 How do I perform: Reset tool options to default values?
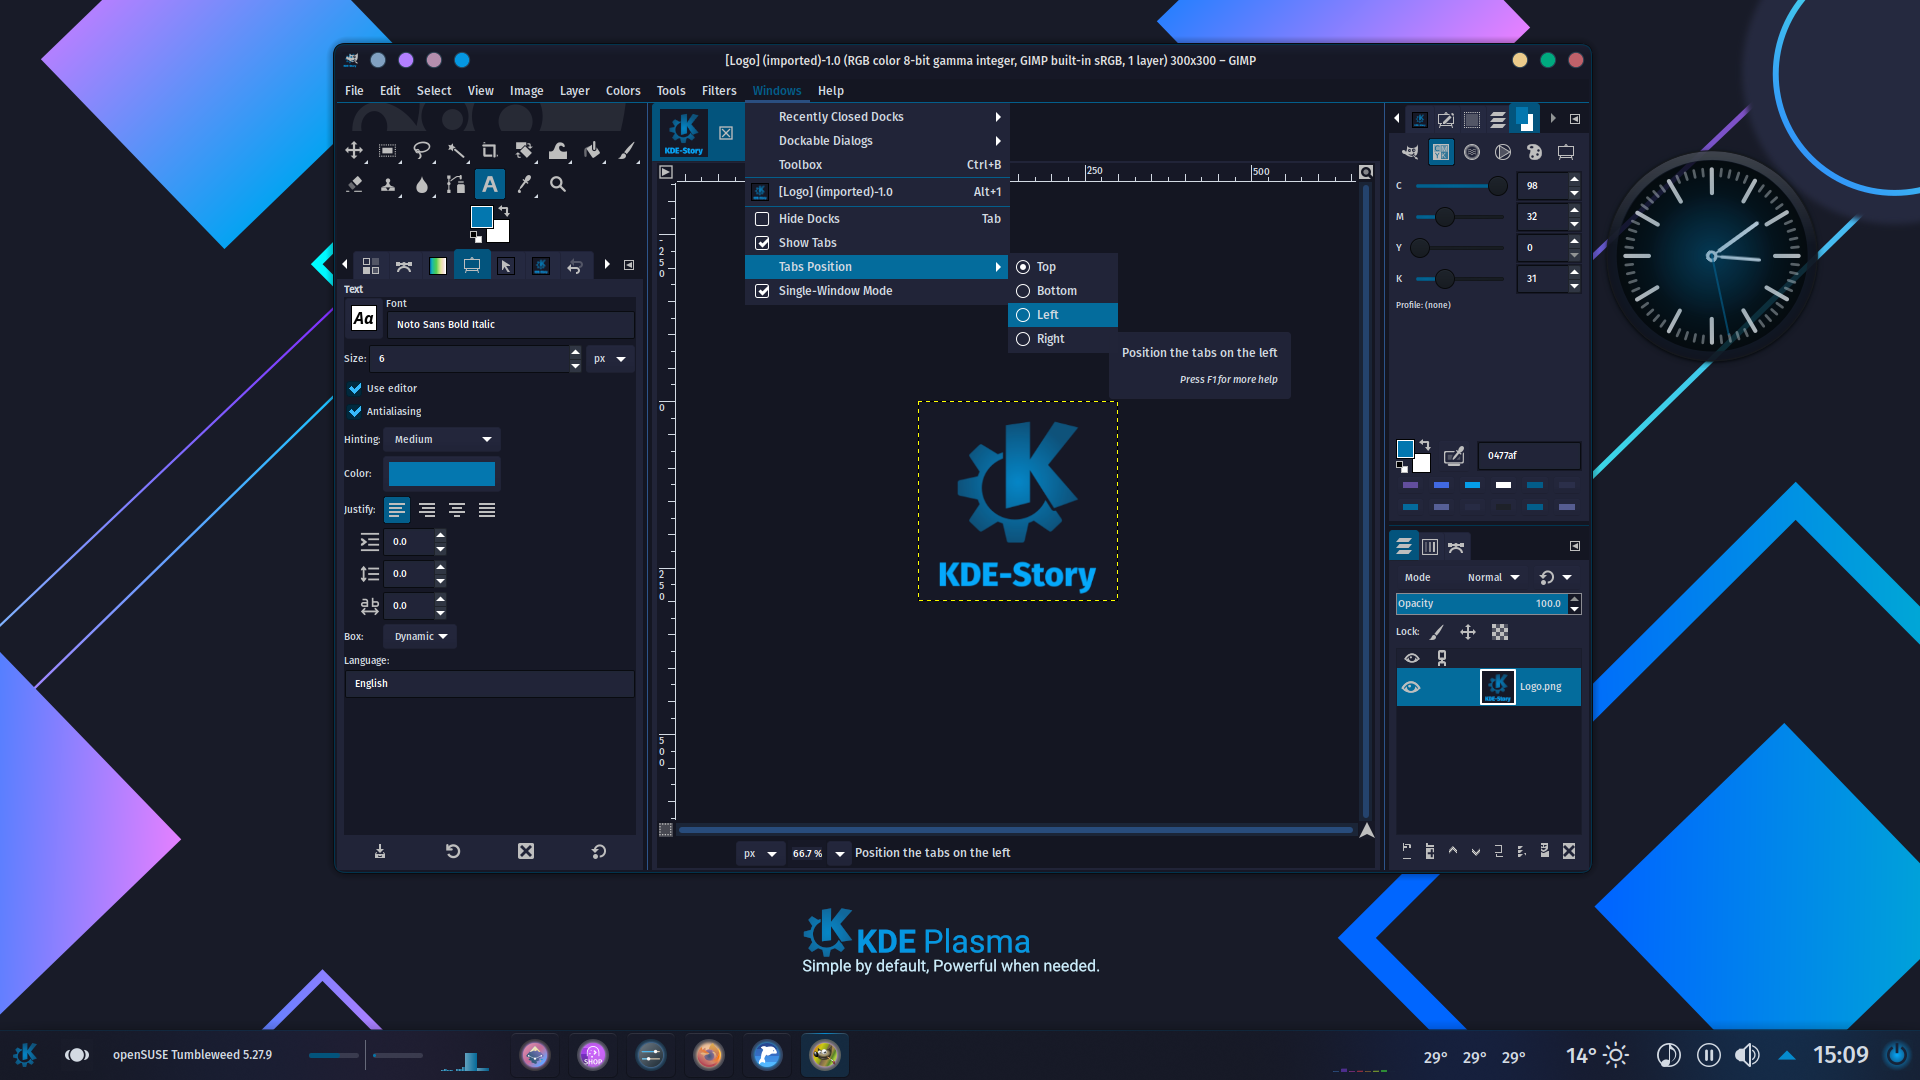coord(599,851)
